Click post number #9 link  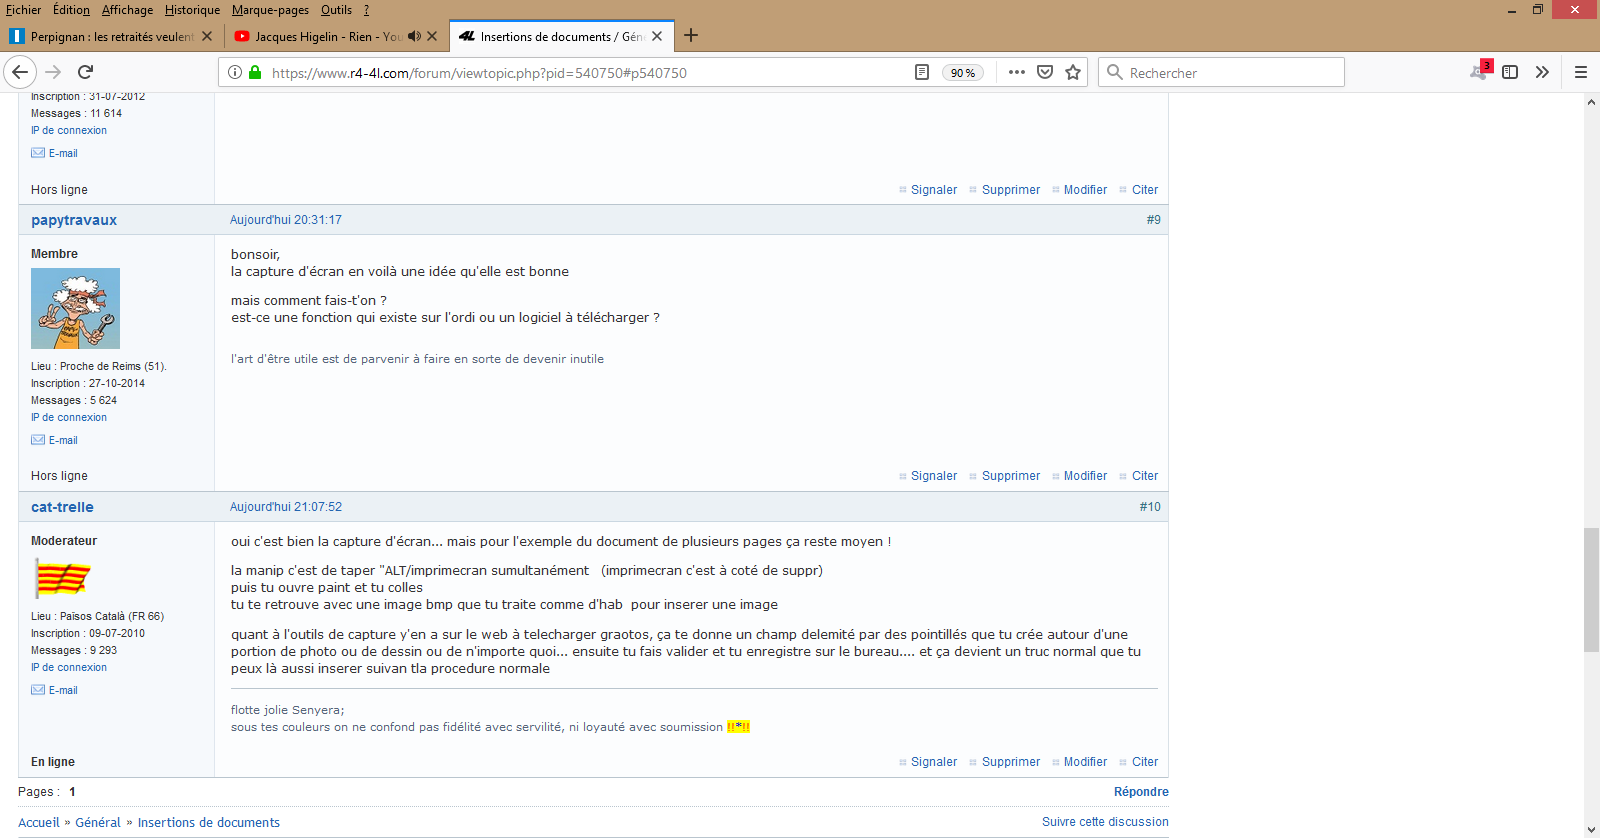point(1154,220)
